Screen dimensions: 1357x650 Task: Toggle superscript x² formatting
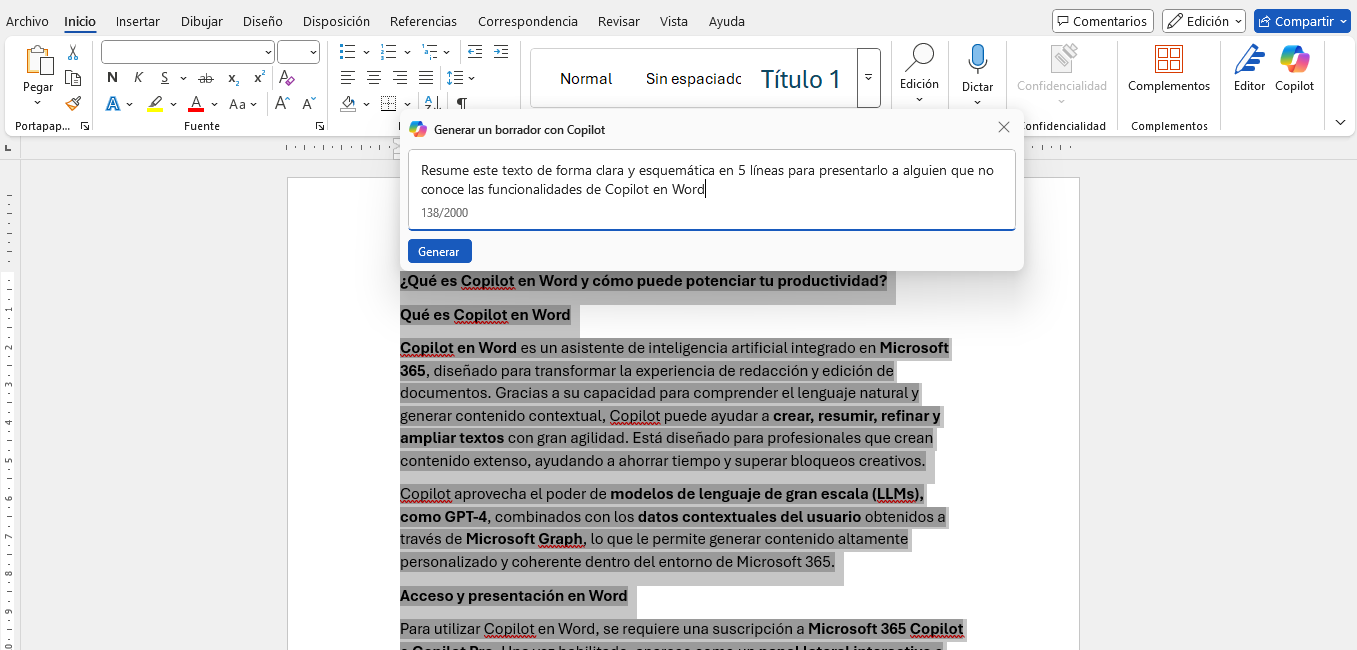pyautogui.click(x=259, y=78)
